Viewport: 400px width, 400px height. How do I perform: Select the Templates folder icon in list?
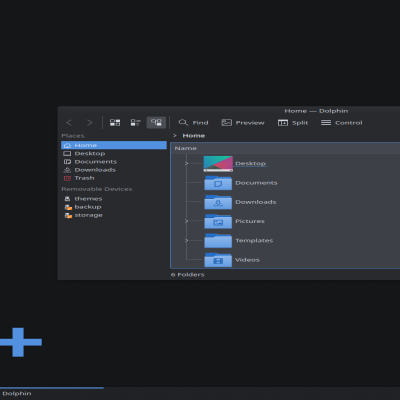[x=218, y=241]
